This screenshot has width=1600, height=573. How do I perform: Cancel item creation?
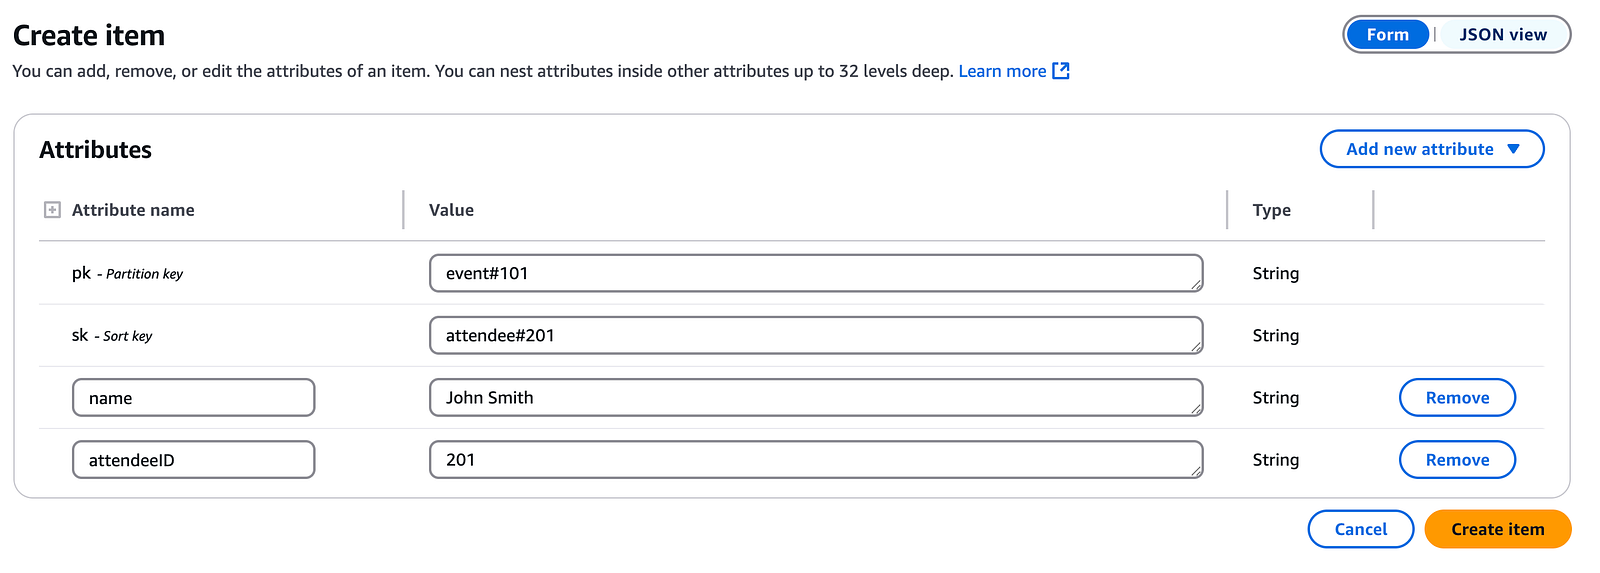coord(1361,529)
